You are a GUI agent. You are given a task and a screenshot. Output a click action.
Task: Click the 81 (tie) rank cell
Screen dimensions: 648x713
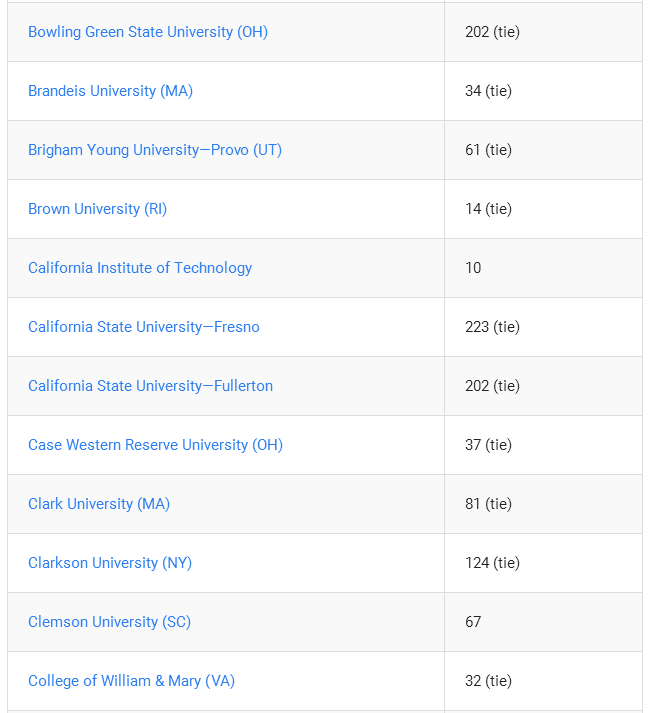tap(543, 504)
